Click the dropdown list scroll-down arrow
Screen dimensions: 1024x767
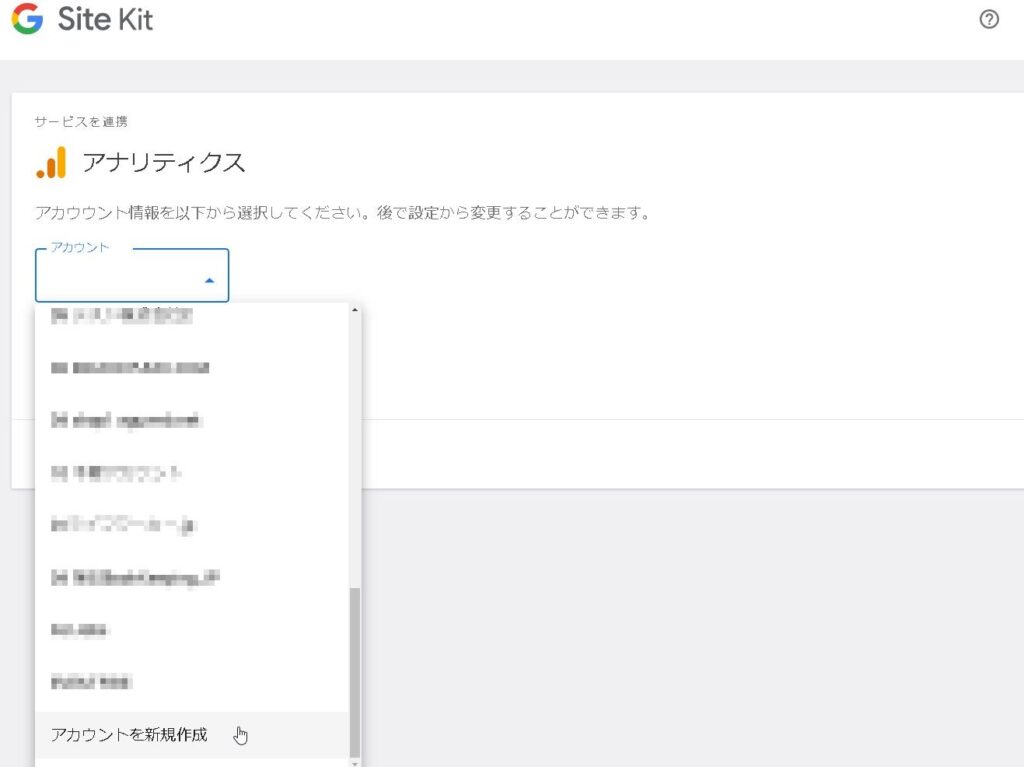click(x=355, y=762)
